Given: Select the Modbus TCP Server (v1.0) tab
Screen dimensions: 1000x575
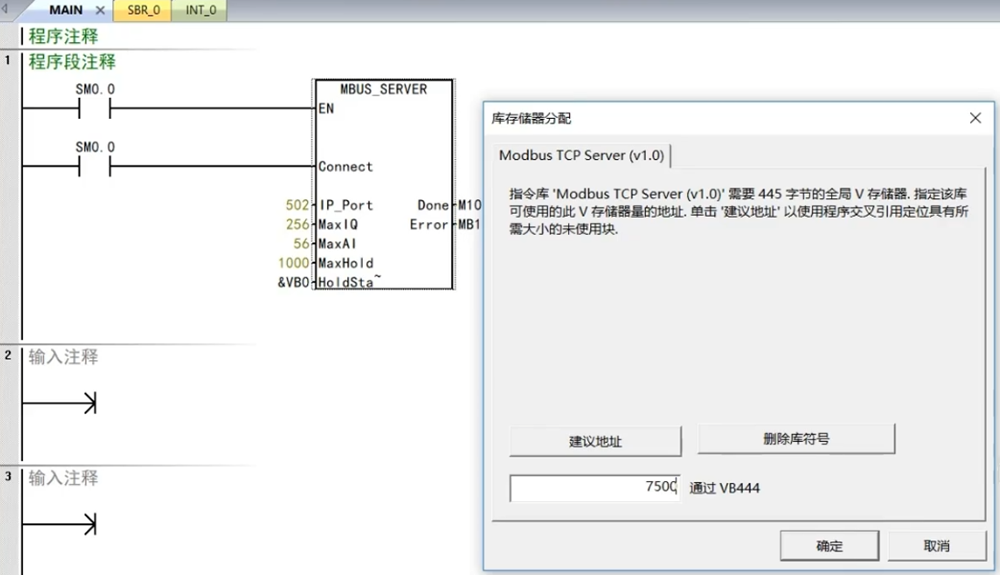Looking at the screenshot, I should [x=581, y=155].
